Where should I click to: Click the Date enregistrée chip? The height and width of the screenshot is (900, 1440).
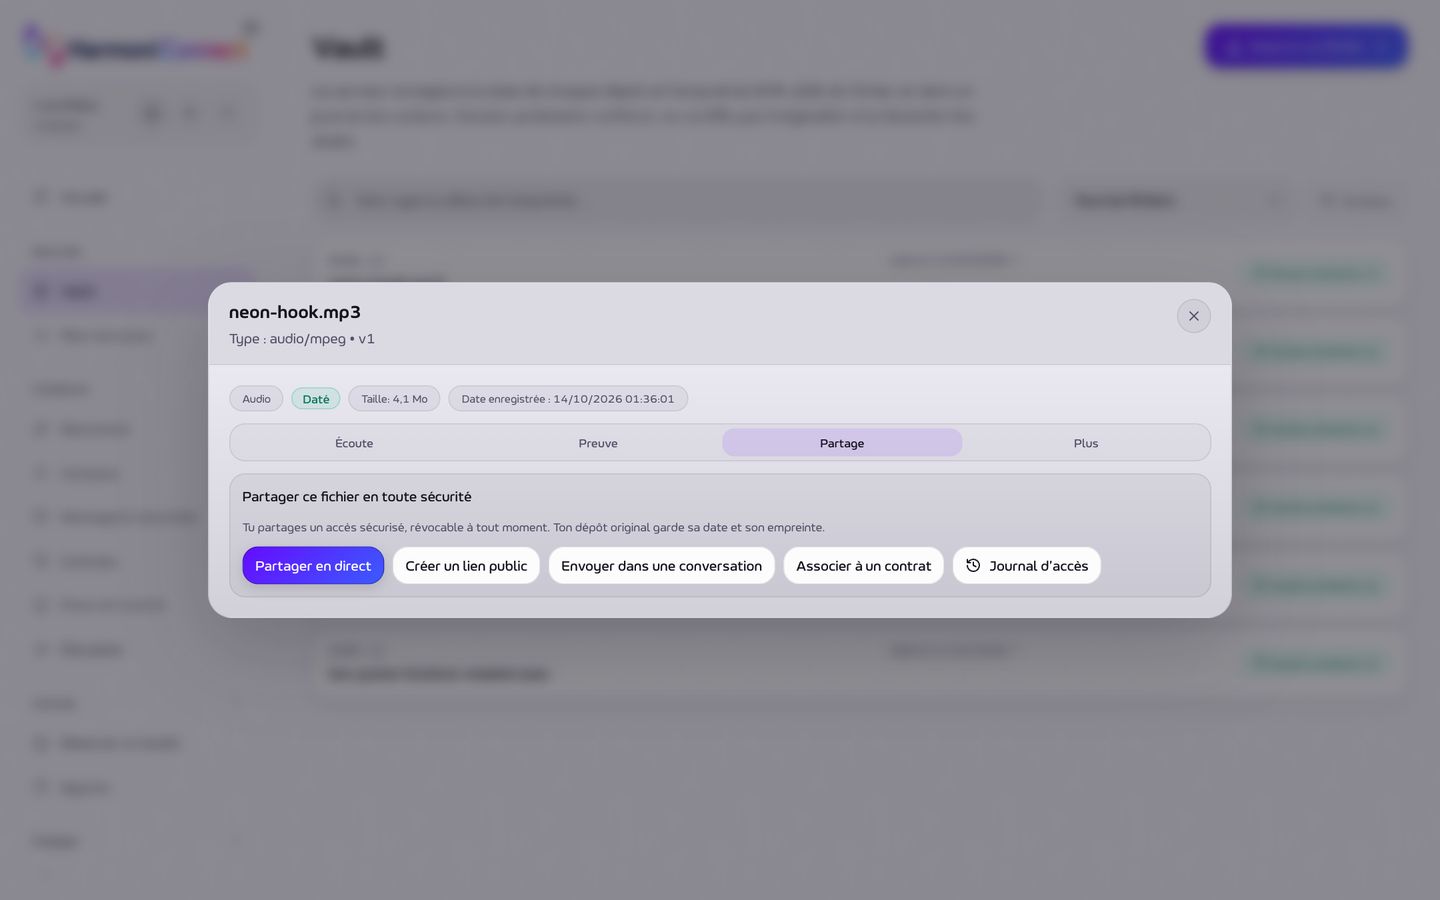pos(568,399)
